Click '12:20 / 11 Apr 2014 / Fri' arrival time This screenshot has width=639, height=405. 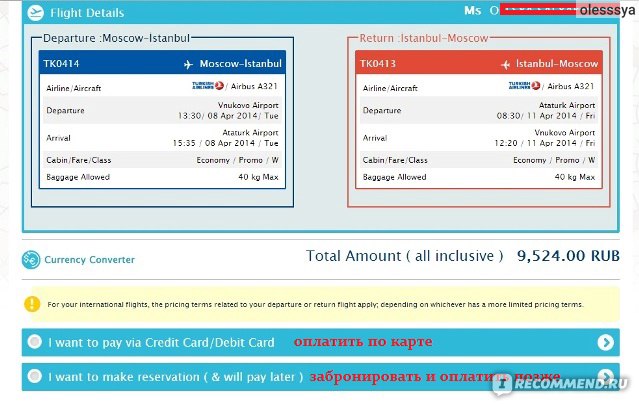click(545, 143)
